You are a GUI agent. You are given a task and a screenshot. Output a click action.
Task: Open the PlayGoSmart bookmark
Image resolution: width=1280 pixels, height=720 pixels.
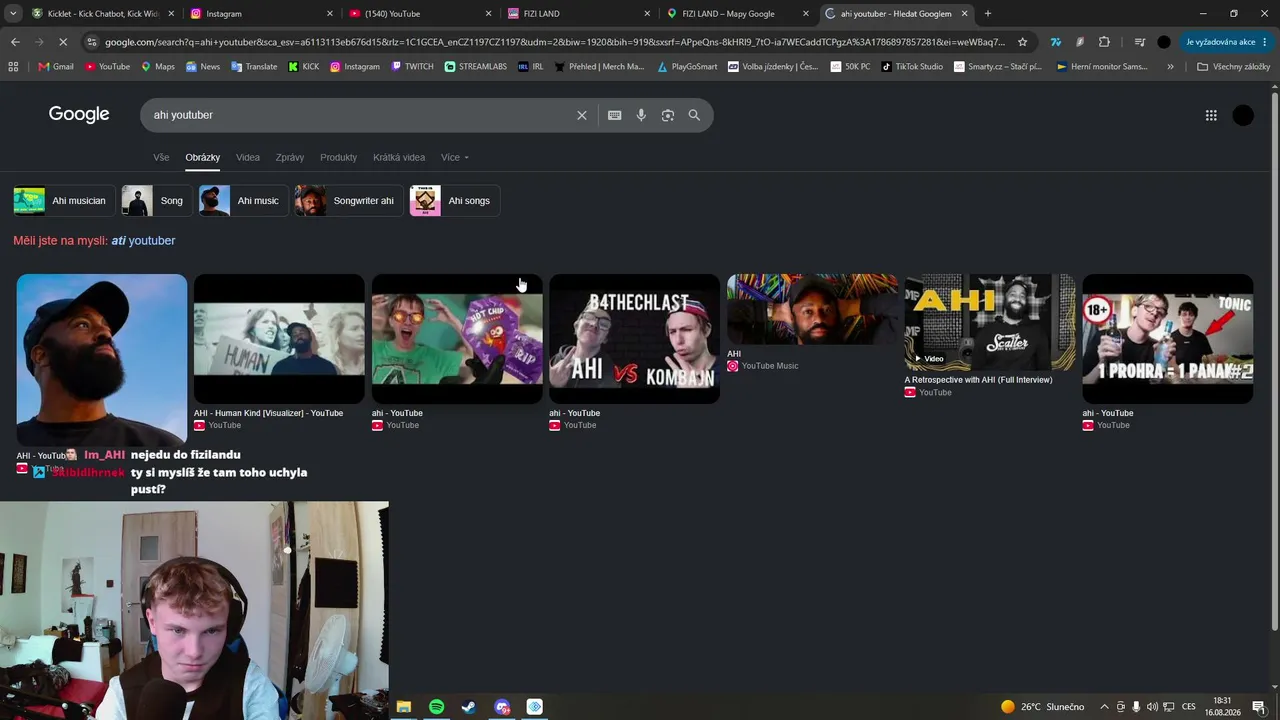pos(687,67)
